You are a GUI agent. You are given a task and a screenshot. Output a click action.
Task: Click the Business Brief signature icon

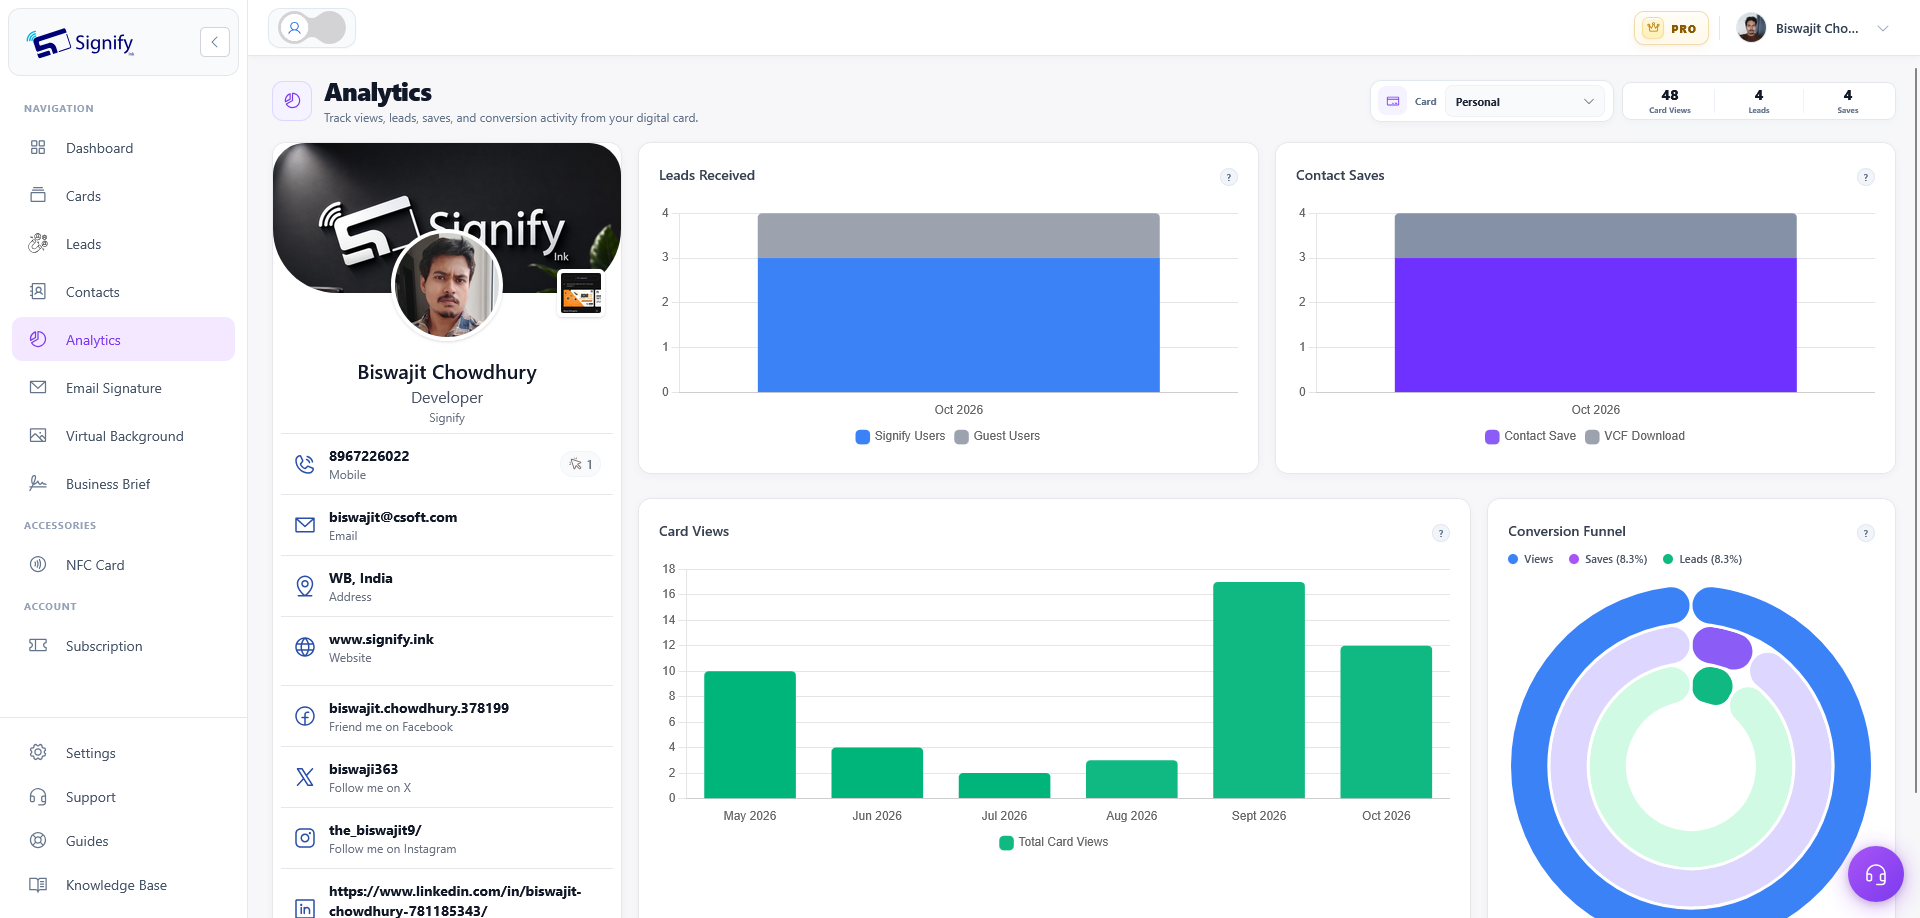(38, 483)
